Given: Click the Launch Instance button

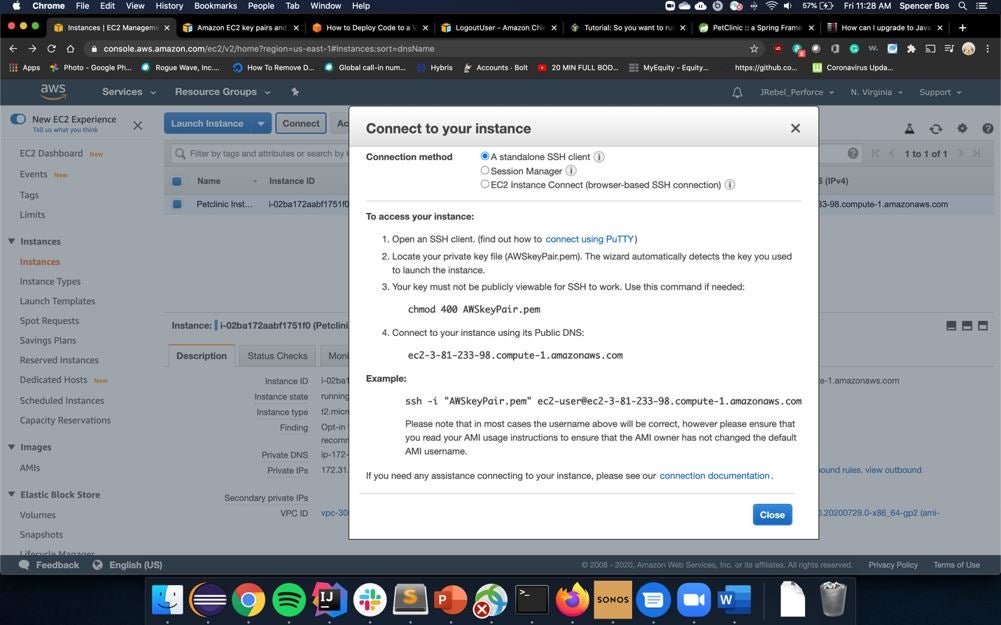Looking at the screenshot, I should (x=207, y=123).
